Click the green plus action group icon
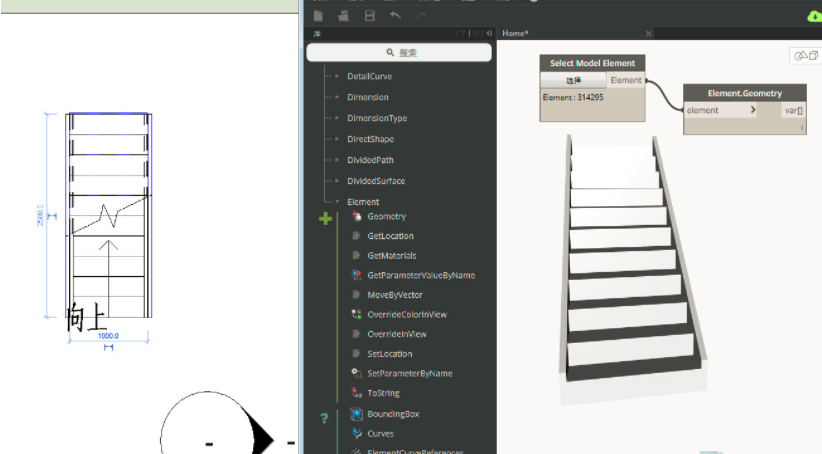The image size is (822, 454). click(x=326, y=219)
